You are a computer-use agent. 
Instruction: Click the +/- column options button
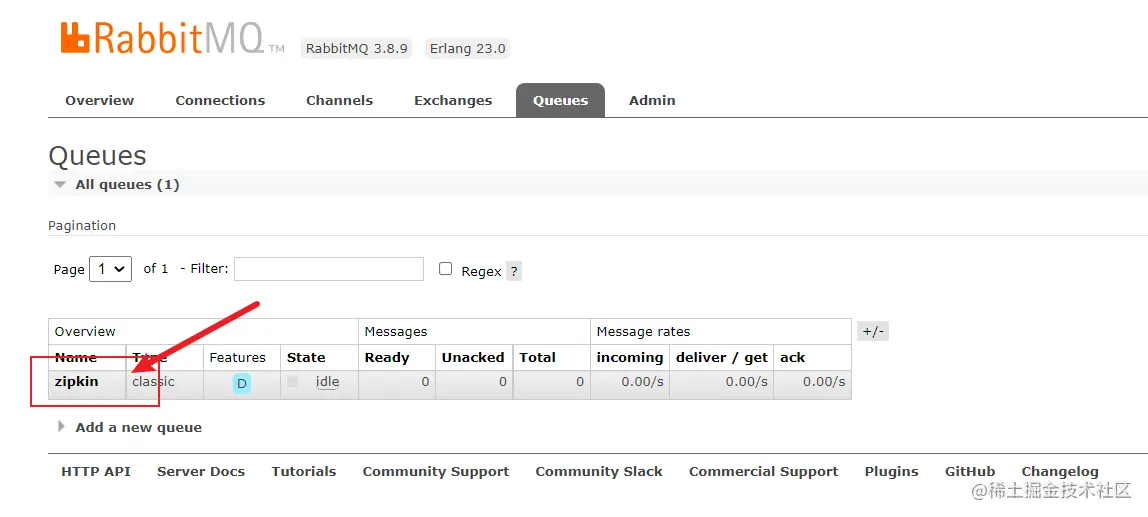tap(873, 332)
